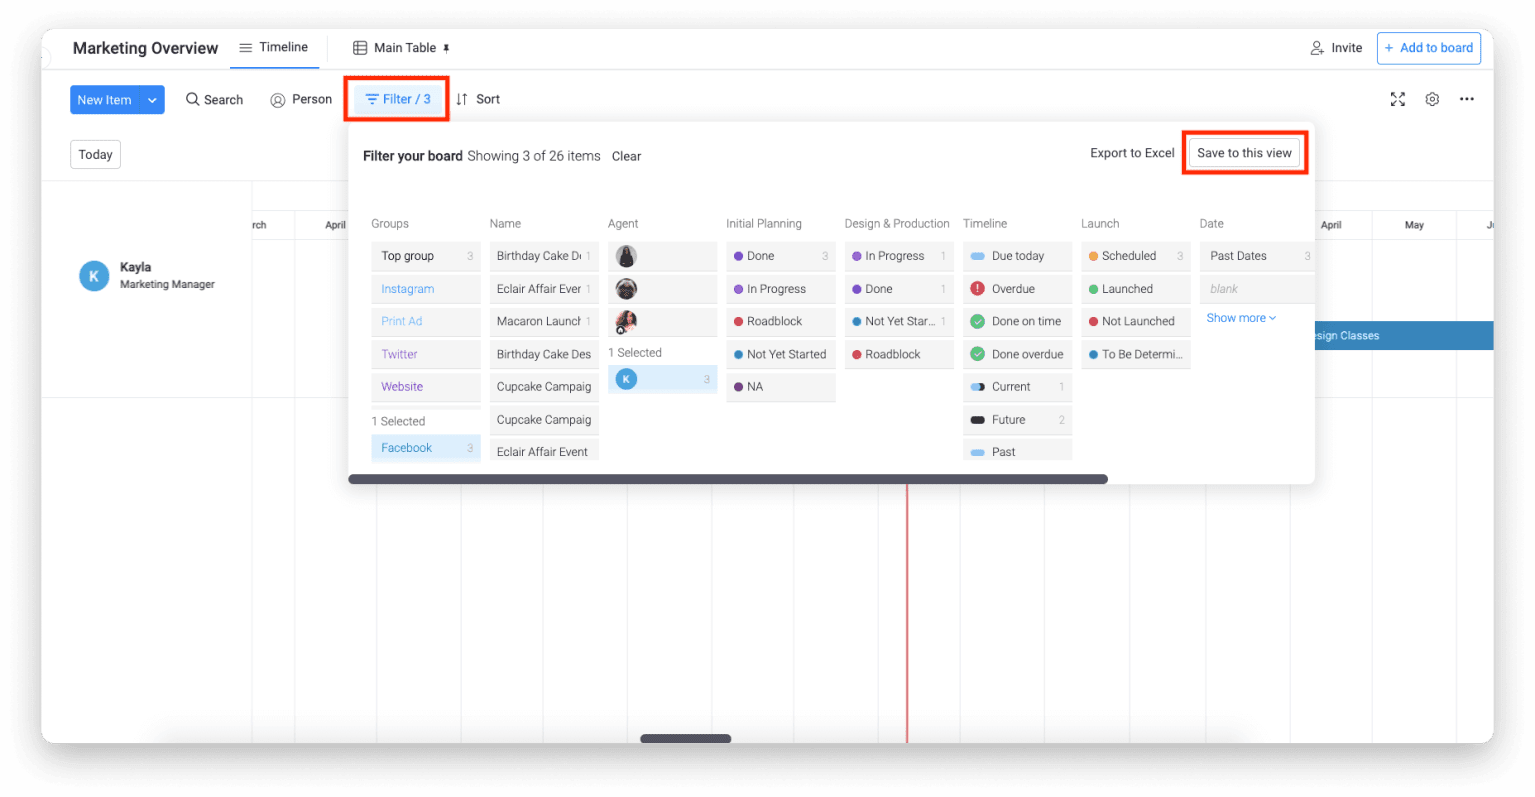Clear all filters
Screen dimensions: 1535x797
tap(626, 156)
